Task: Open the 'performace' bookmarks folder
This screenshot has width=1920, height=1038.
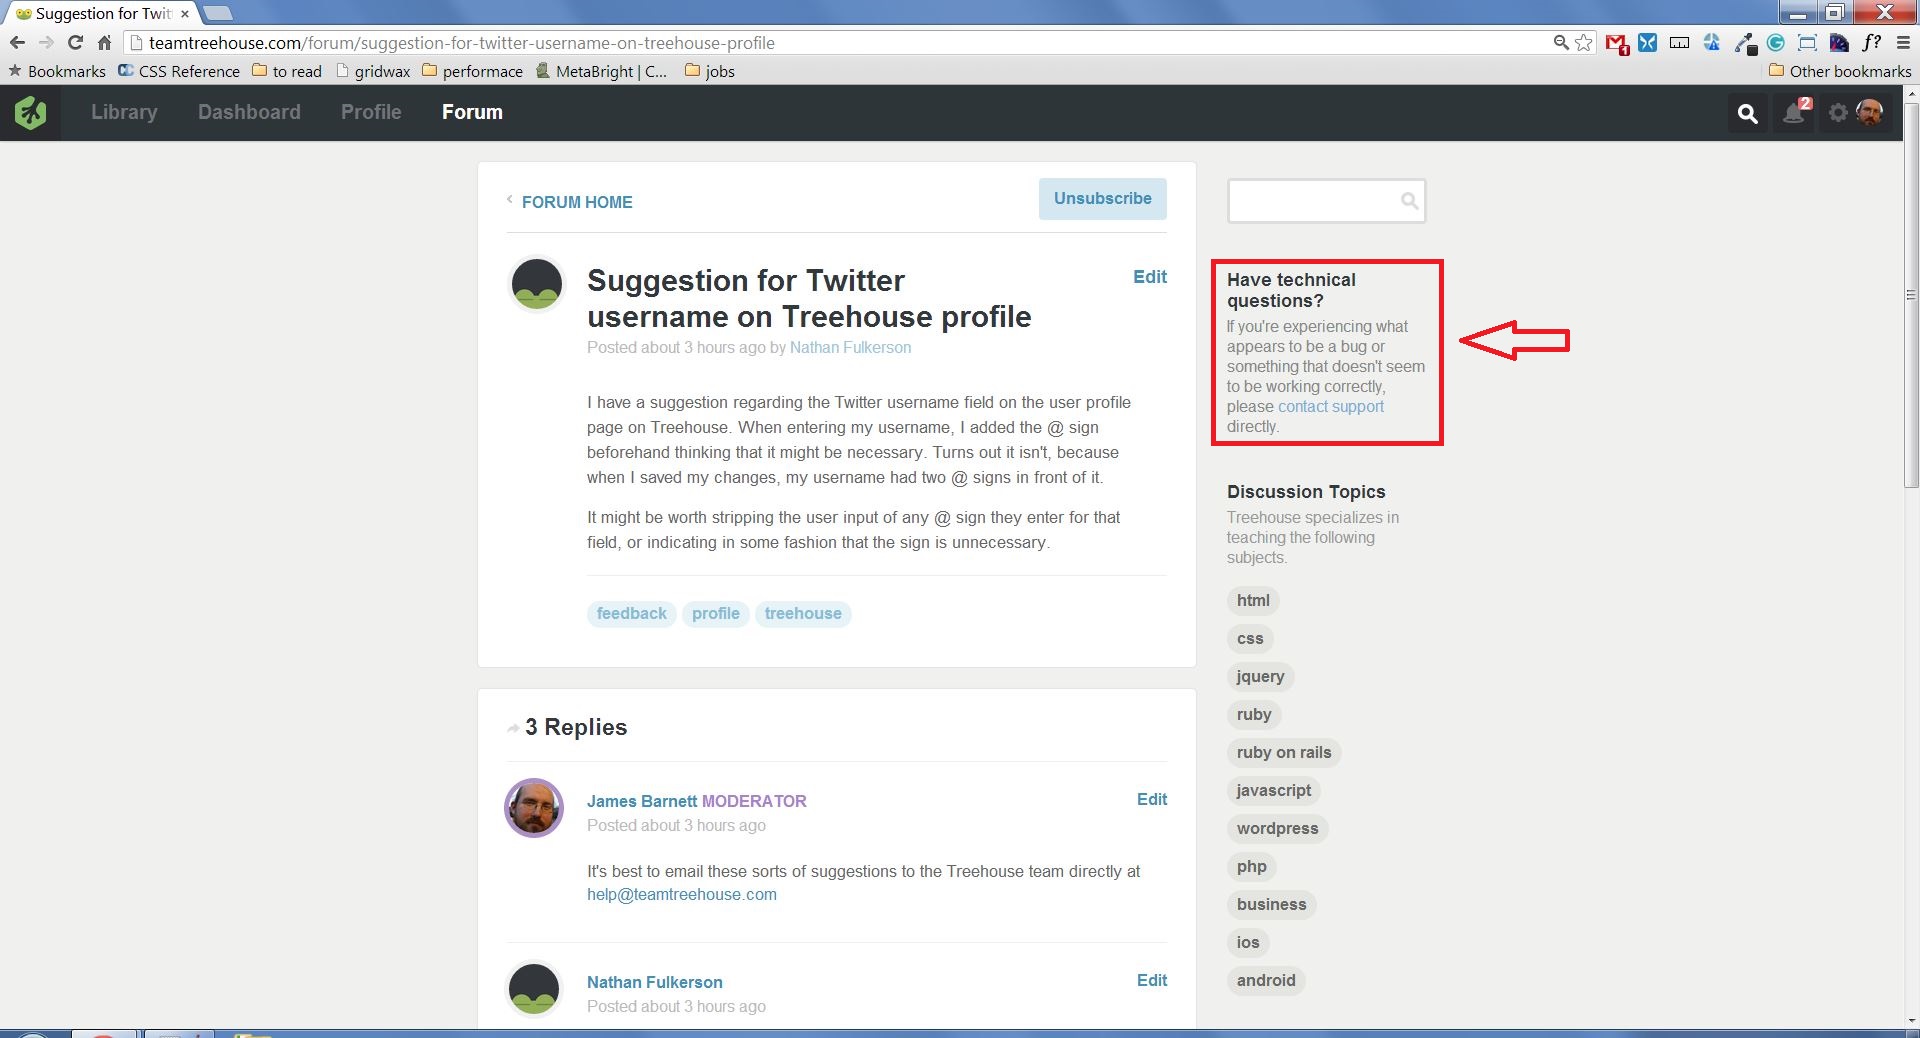Action: coord(472,71)
